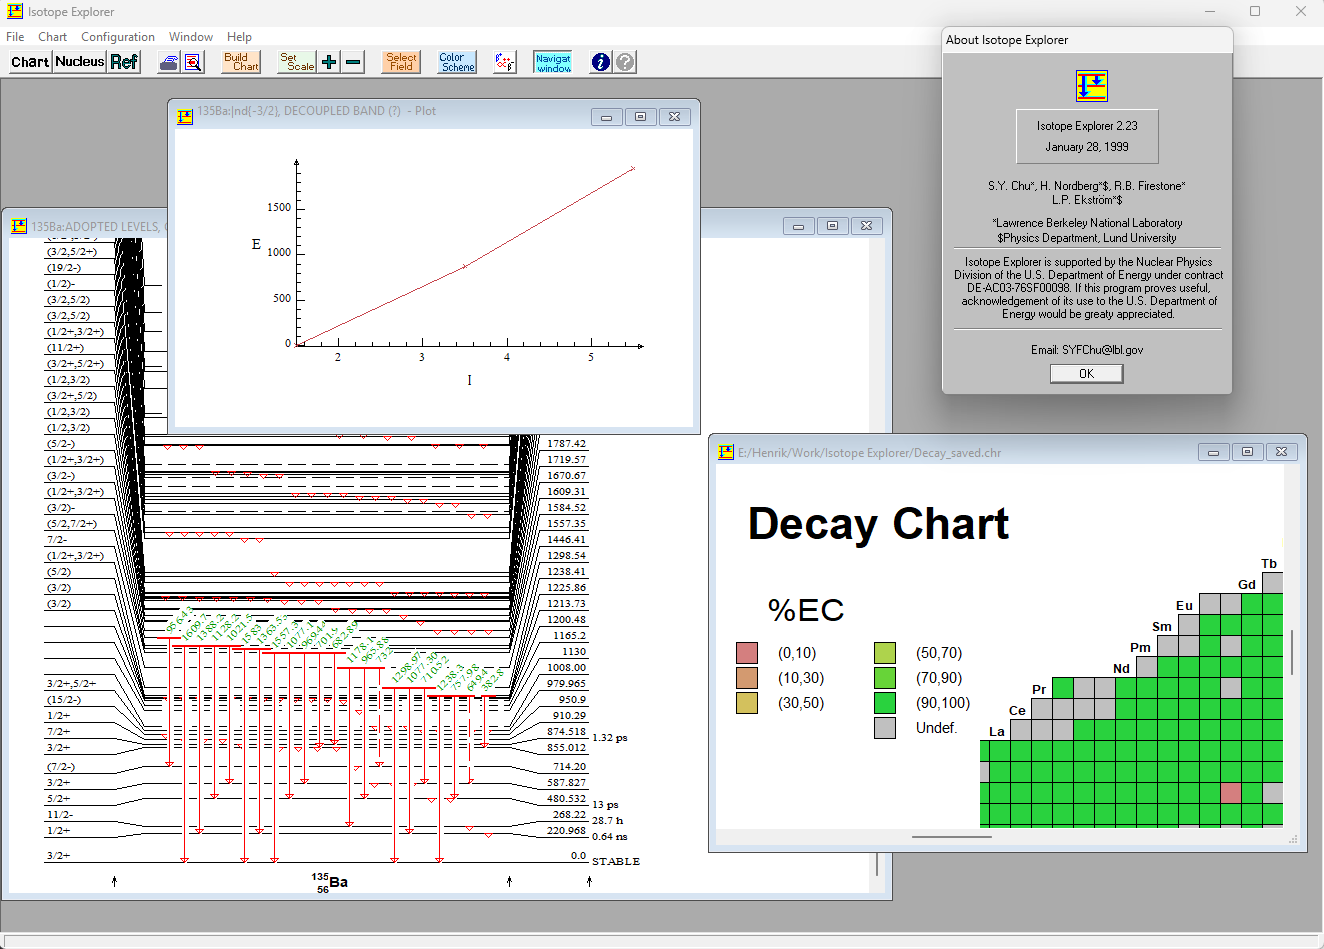Image resolution: width=1324 pixels, height=949 pixels.
Task: Select the Chart mode button
Action: 29,61
